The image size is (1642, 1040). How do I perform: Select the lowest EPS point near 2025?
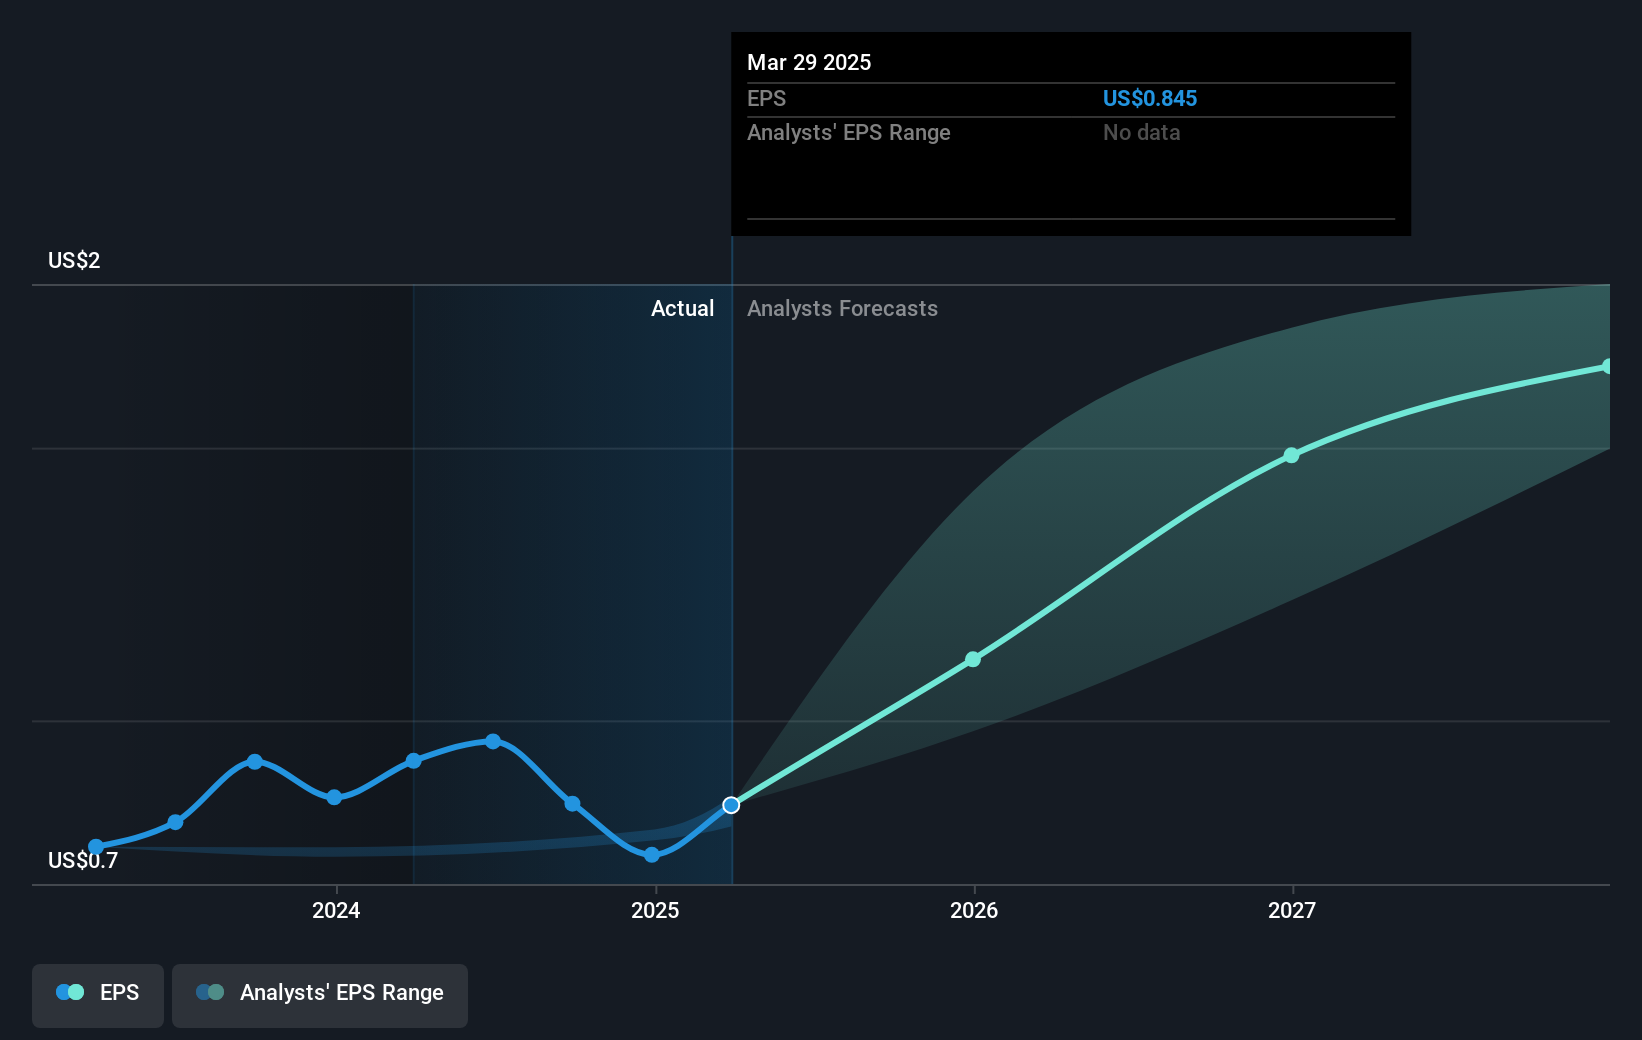coord(652,855)
